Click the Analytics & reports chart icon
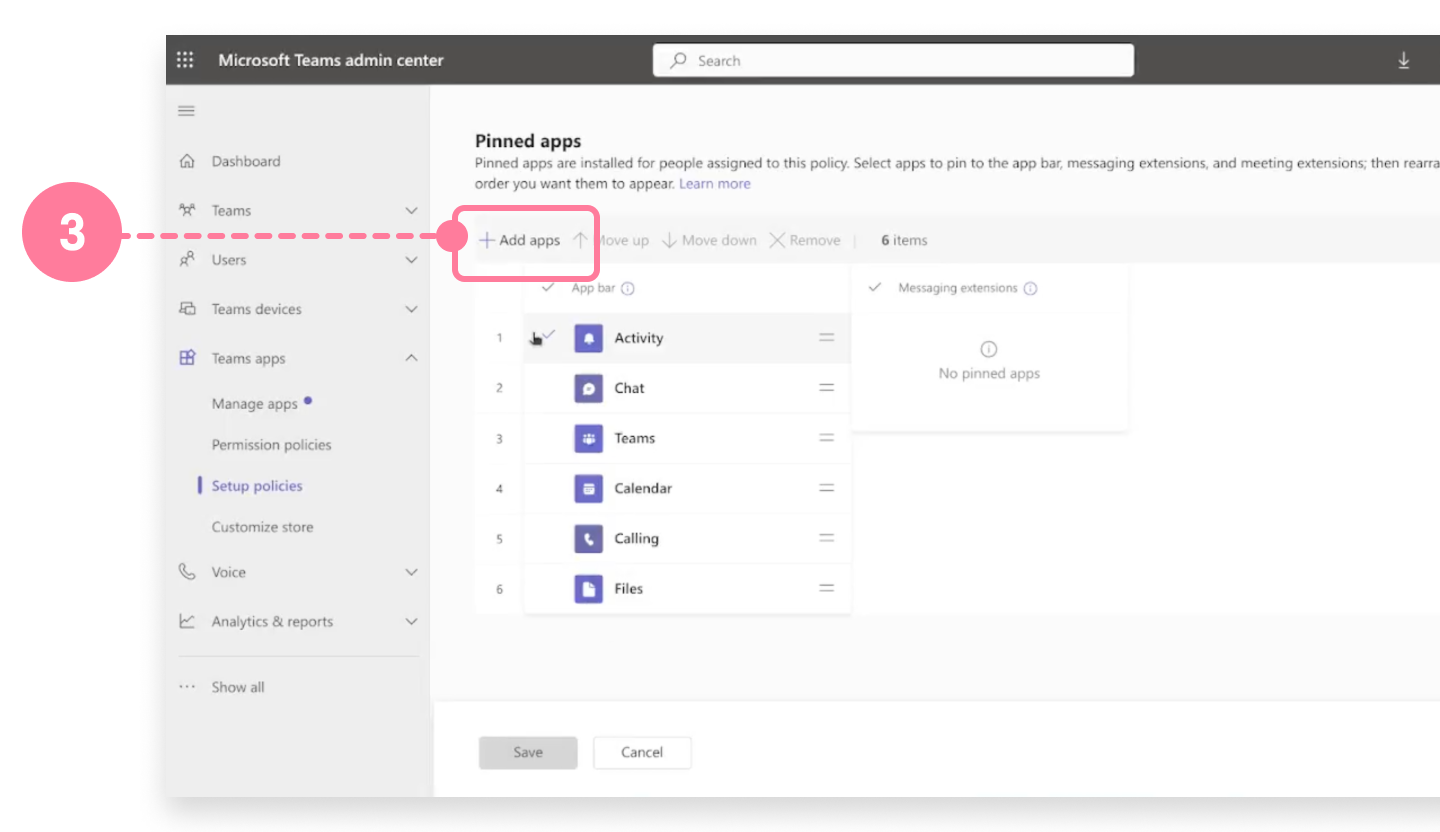 pyautogui.click(x=186, y=621)
